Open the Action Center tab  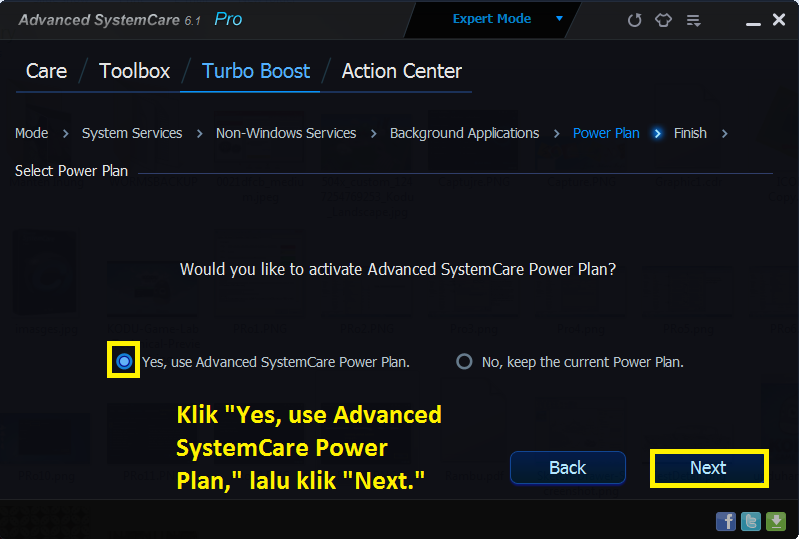pyautogui.click(x=402, y=71)
